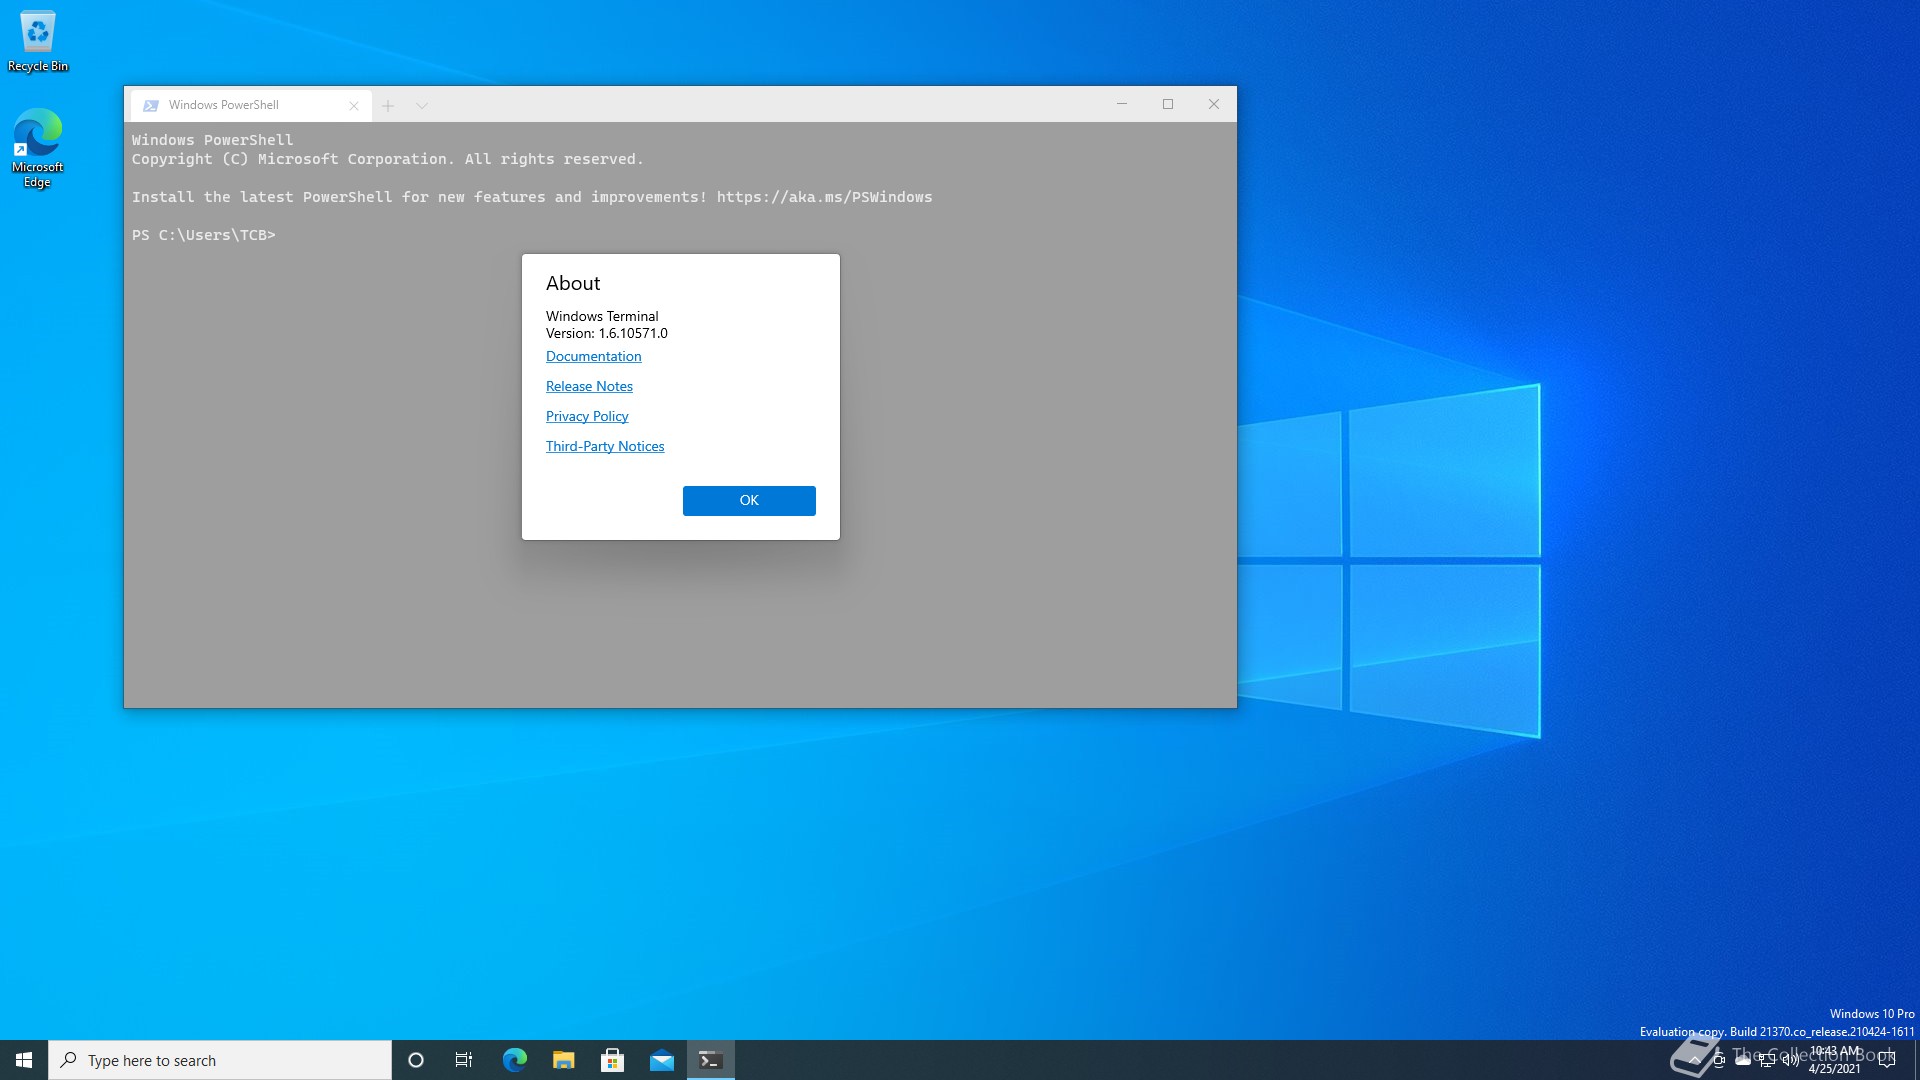Open the OneDrive cloud tray icon

1743,1060
